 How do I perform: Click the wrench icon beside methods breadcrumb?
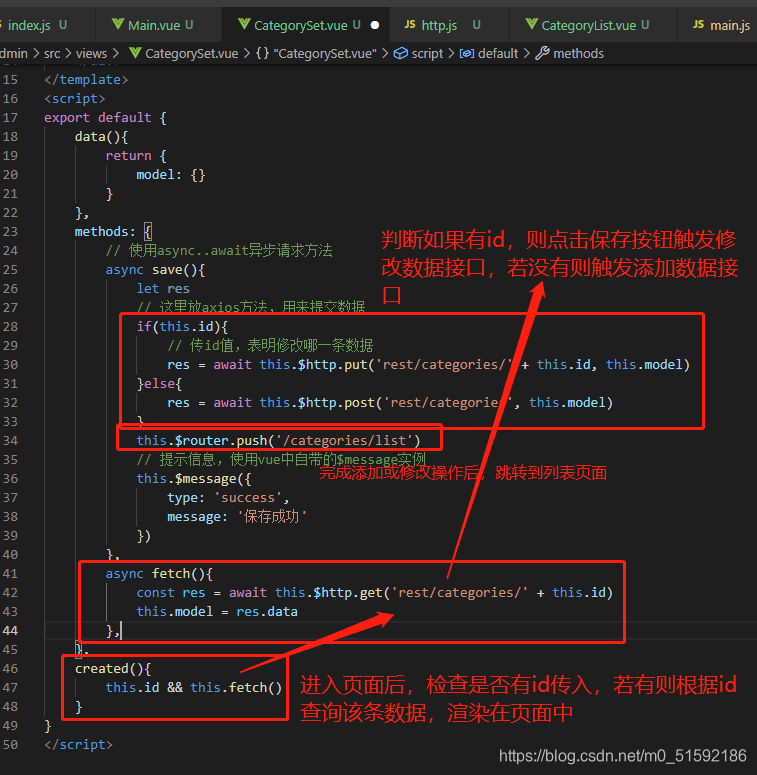point(543,53)
